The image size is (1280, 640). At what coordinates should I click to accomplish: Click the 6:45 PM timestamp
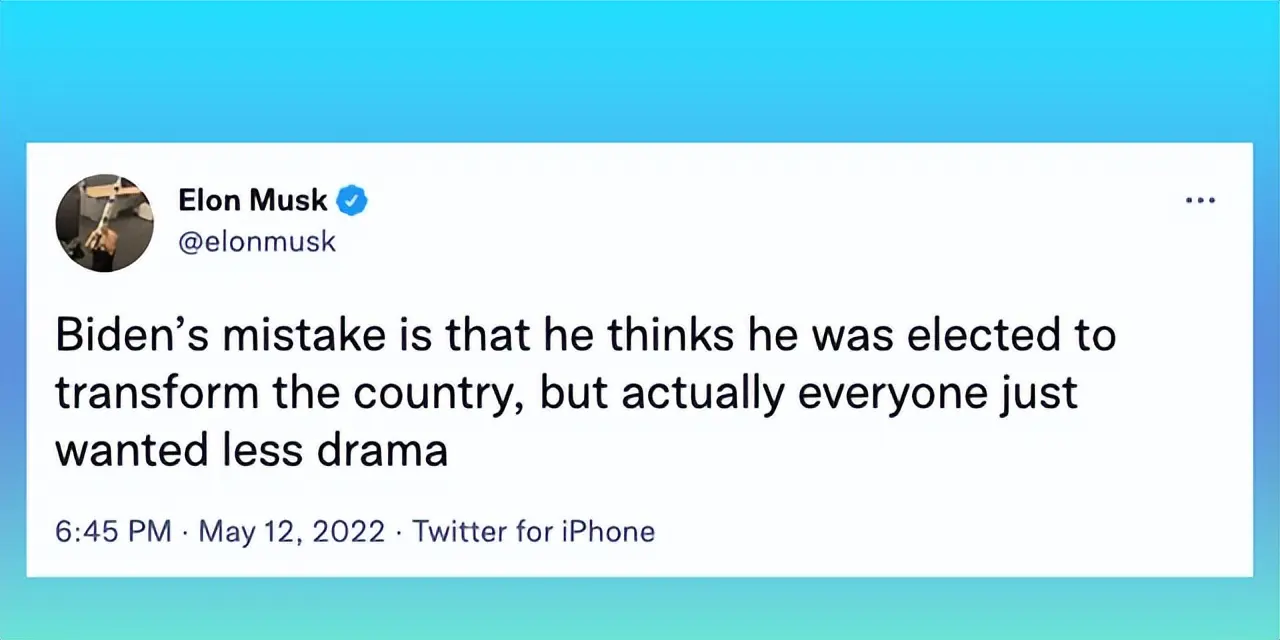point(113,531)
